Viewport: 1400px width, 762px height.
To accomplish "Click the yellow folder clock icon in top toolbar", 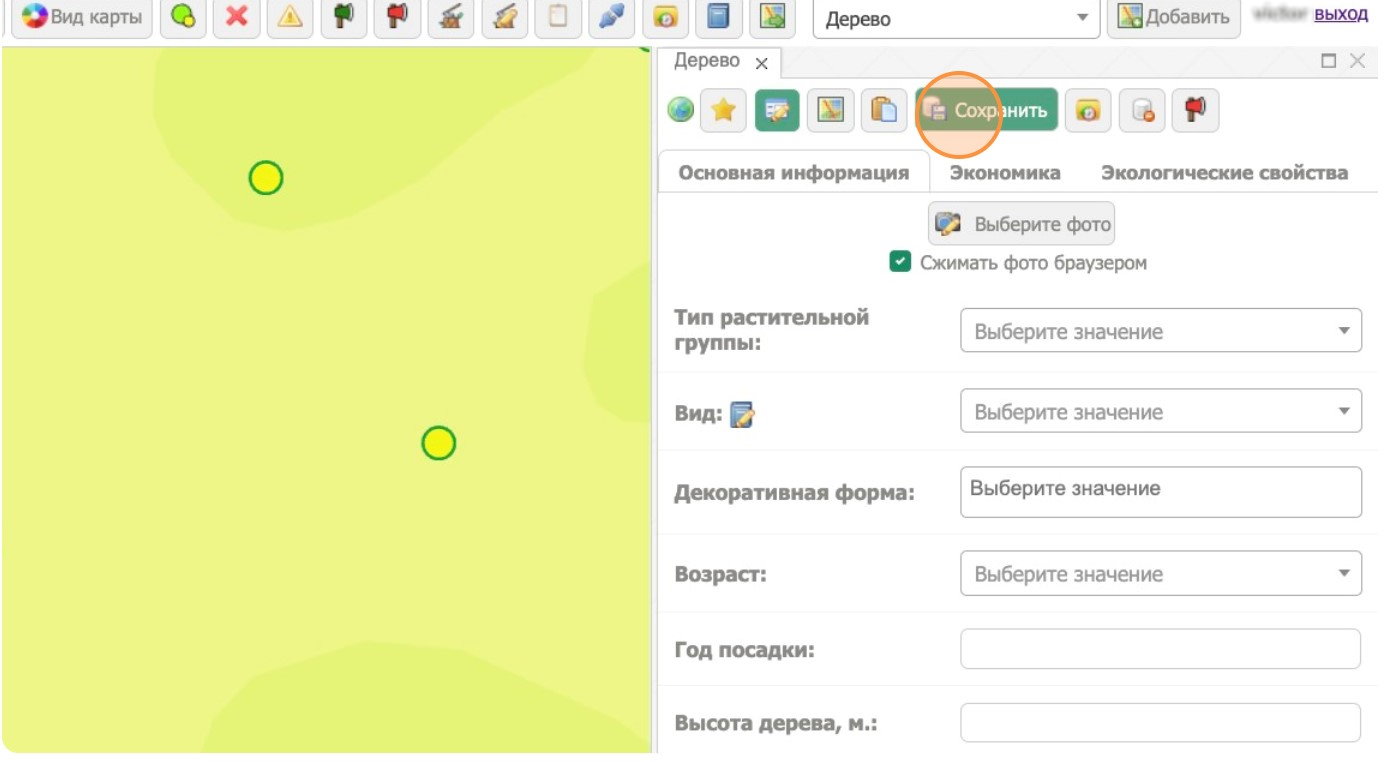I will coord(665,17).
